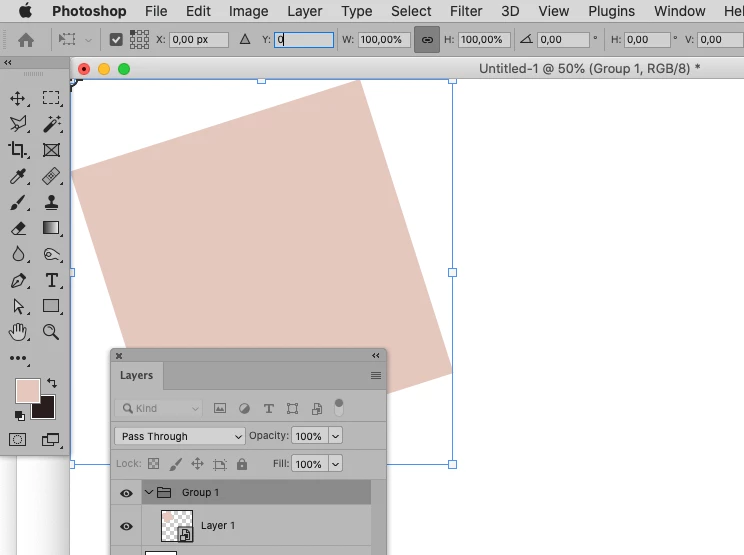This screenshot has width=744, height=555.
Task: Select the Frame tool
Action: pyautogui.click(x=51, y=150)
